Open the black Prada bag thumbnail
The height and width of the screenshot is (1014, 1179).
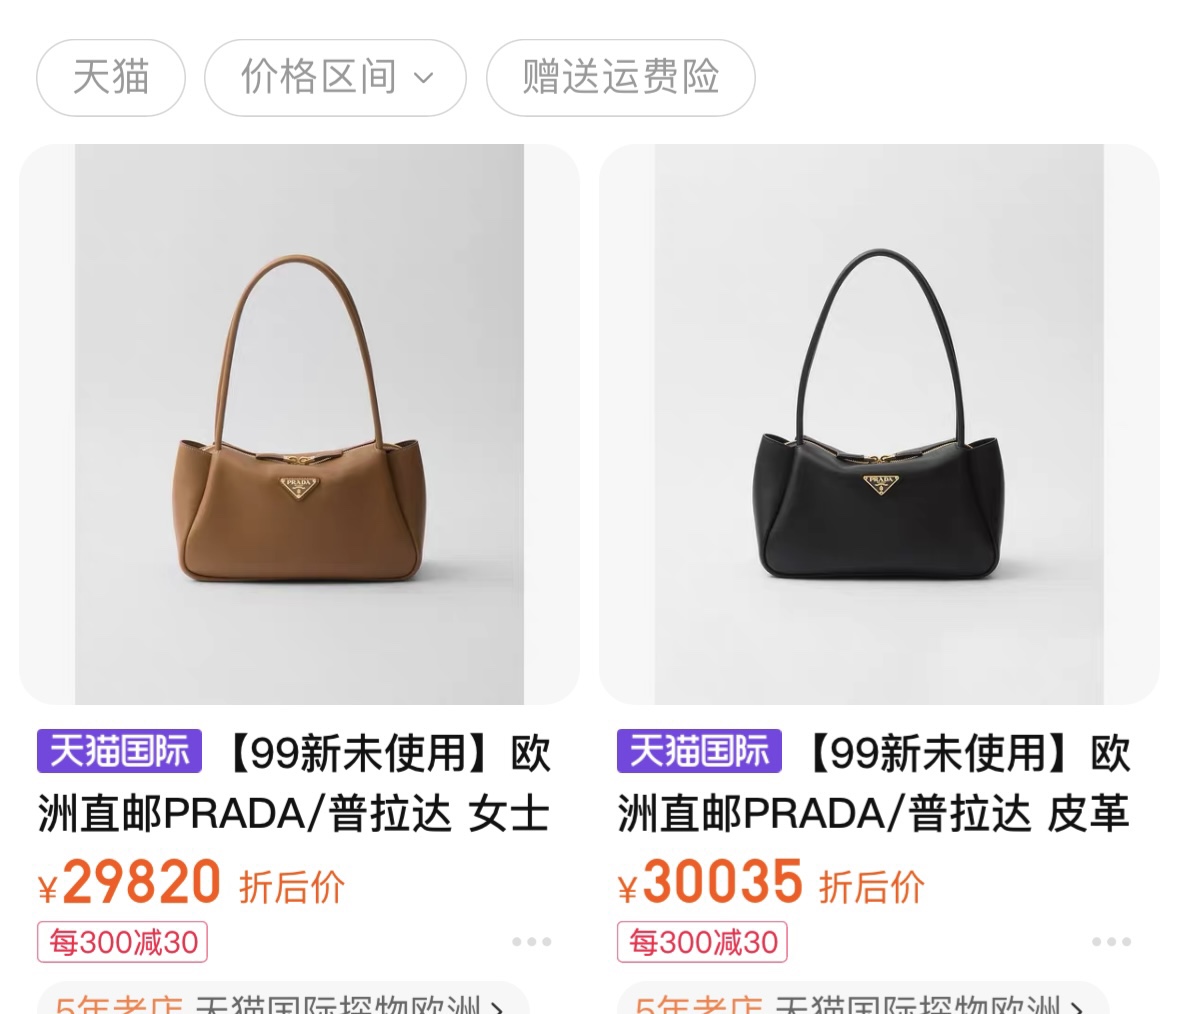coord(879,424)
